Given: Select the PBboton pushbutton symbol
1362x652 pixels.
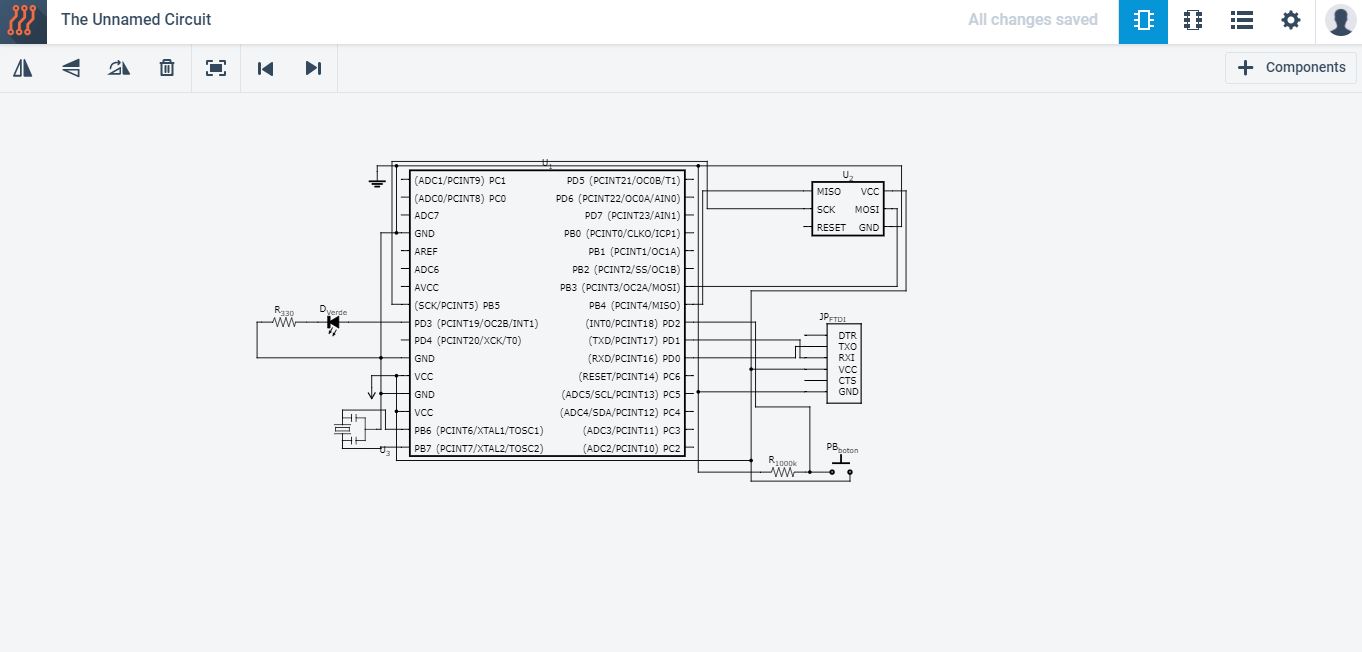Looking at the screenshot, I should pyautogui.click(x=841, y=464).
